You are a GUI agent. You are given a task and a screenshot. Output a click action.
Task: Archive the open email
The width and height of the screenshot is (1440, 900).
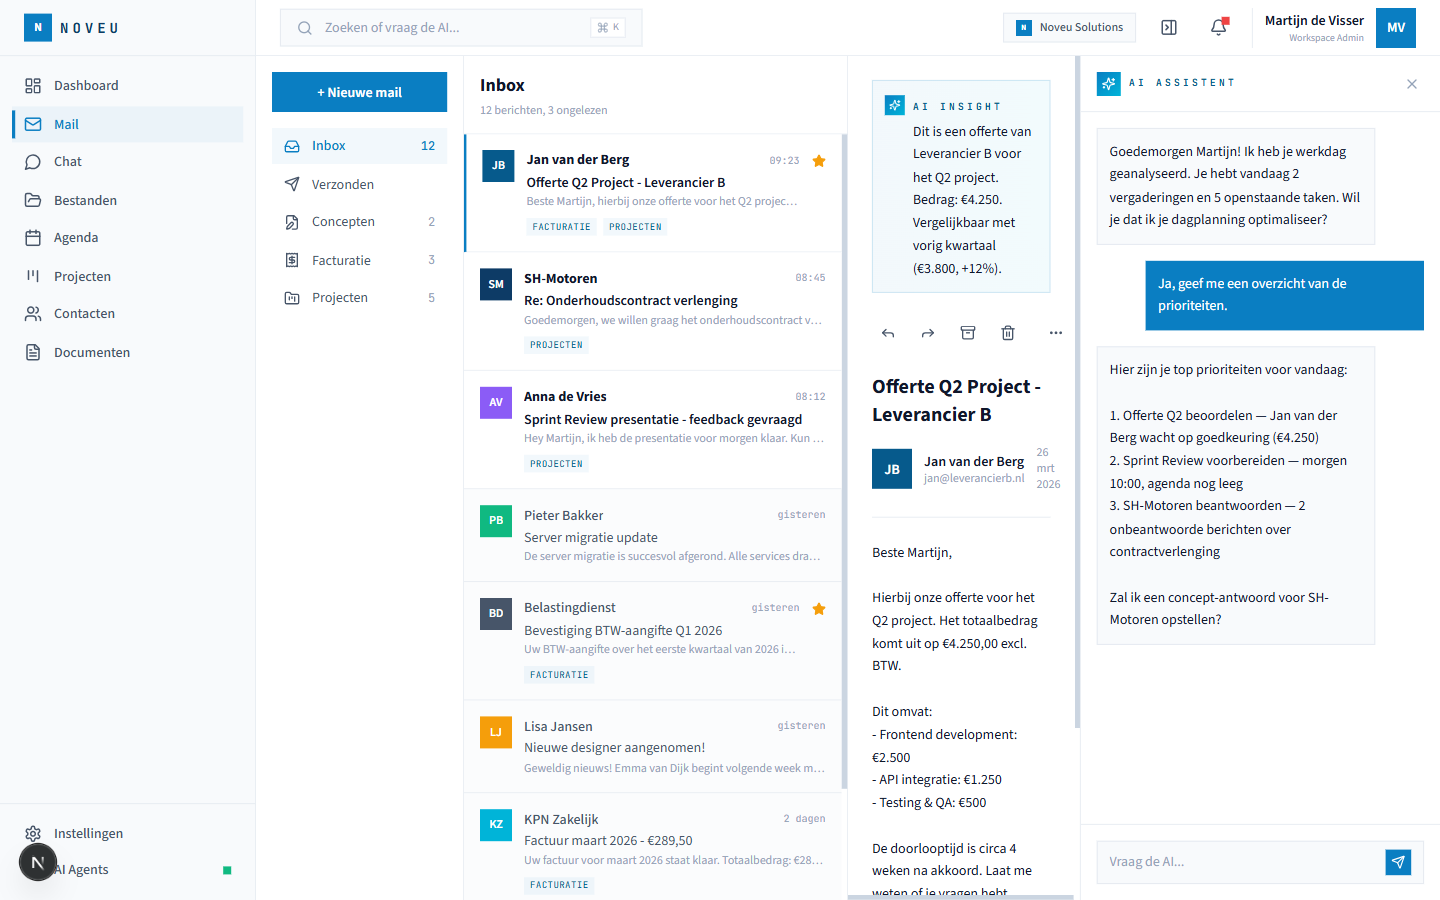[968, 333]
